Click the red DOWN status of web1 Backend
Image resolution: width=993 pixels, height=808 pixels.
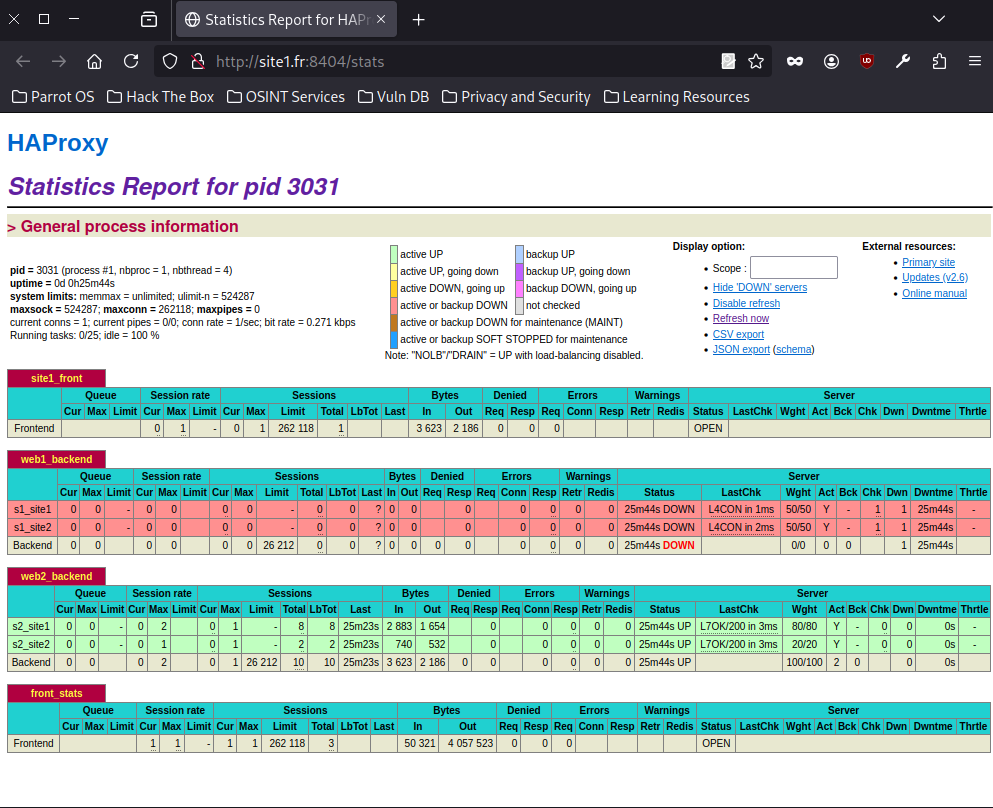tap(678, 545)
